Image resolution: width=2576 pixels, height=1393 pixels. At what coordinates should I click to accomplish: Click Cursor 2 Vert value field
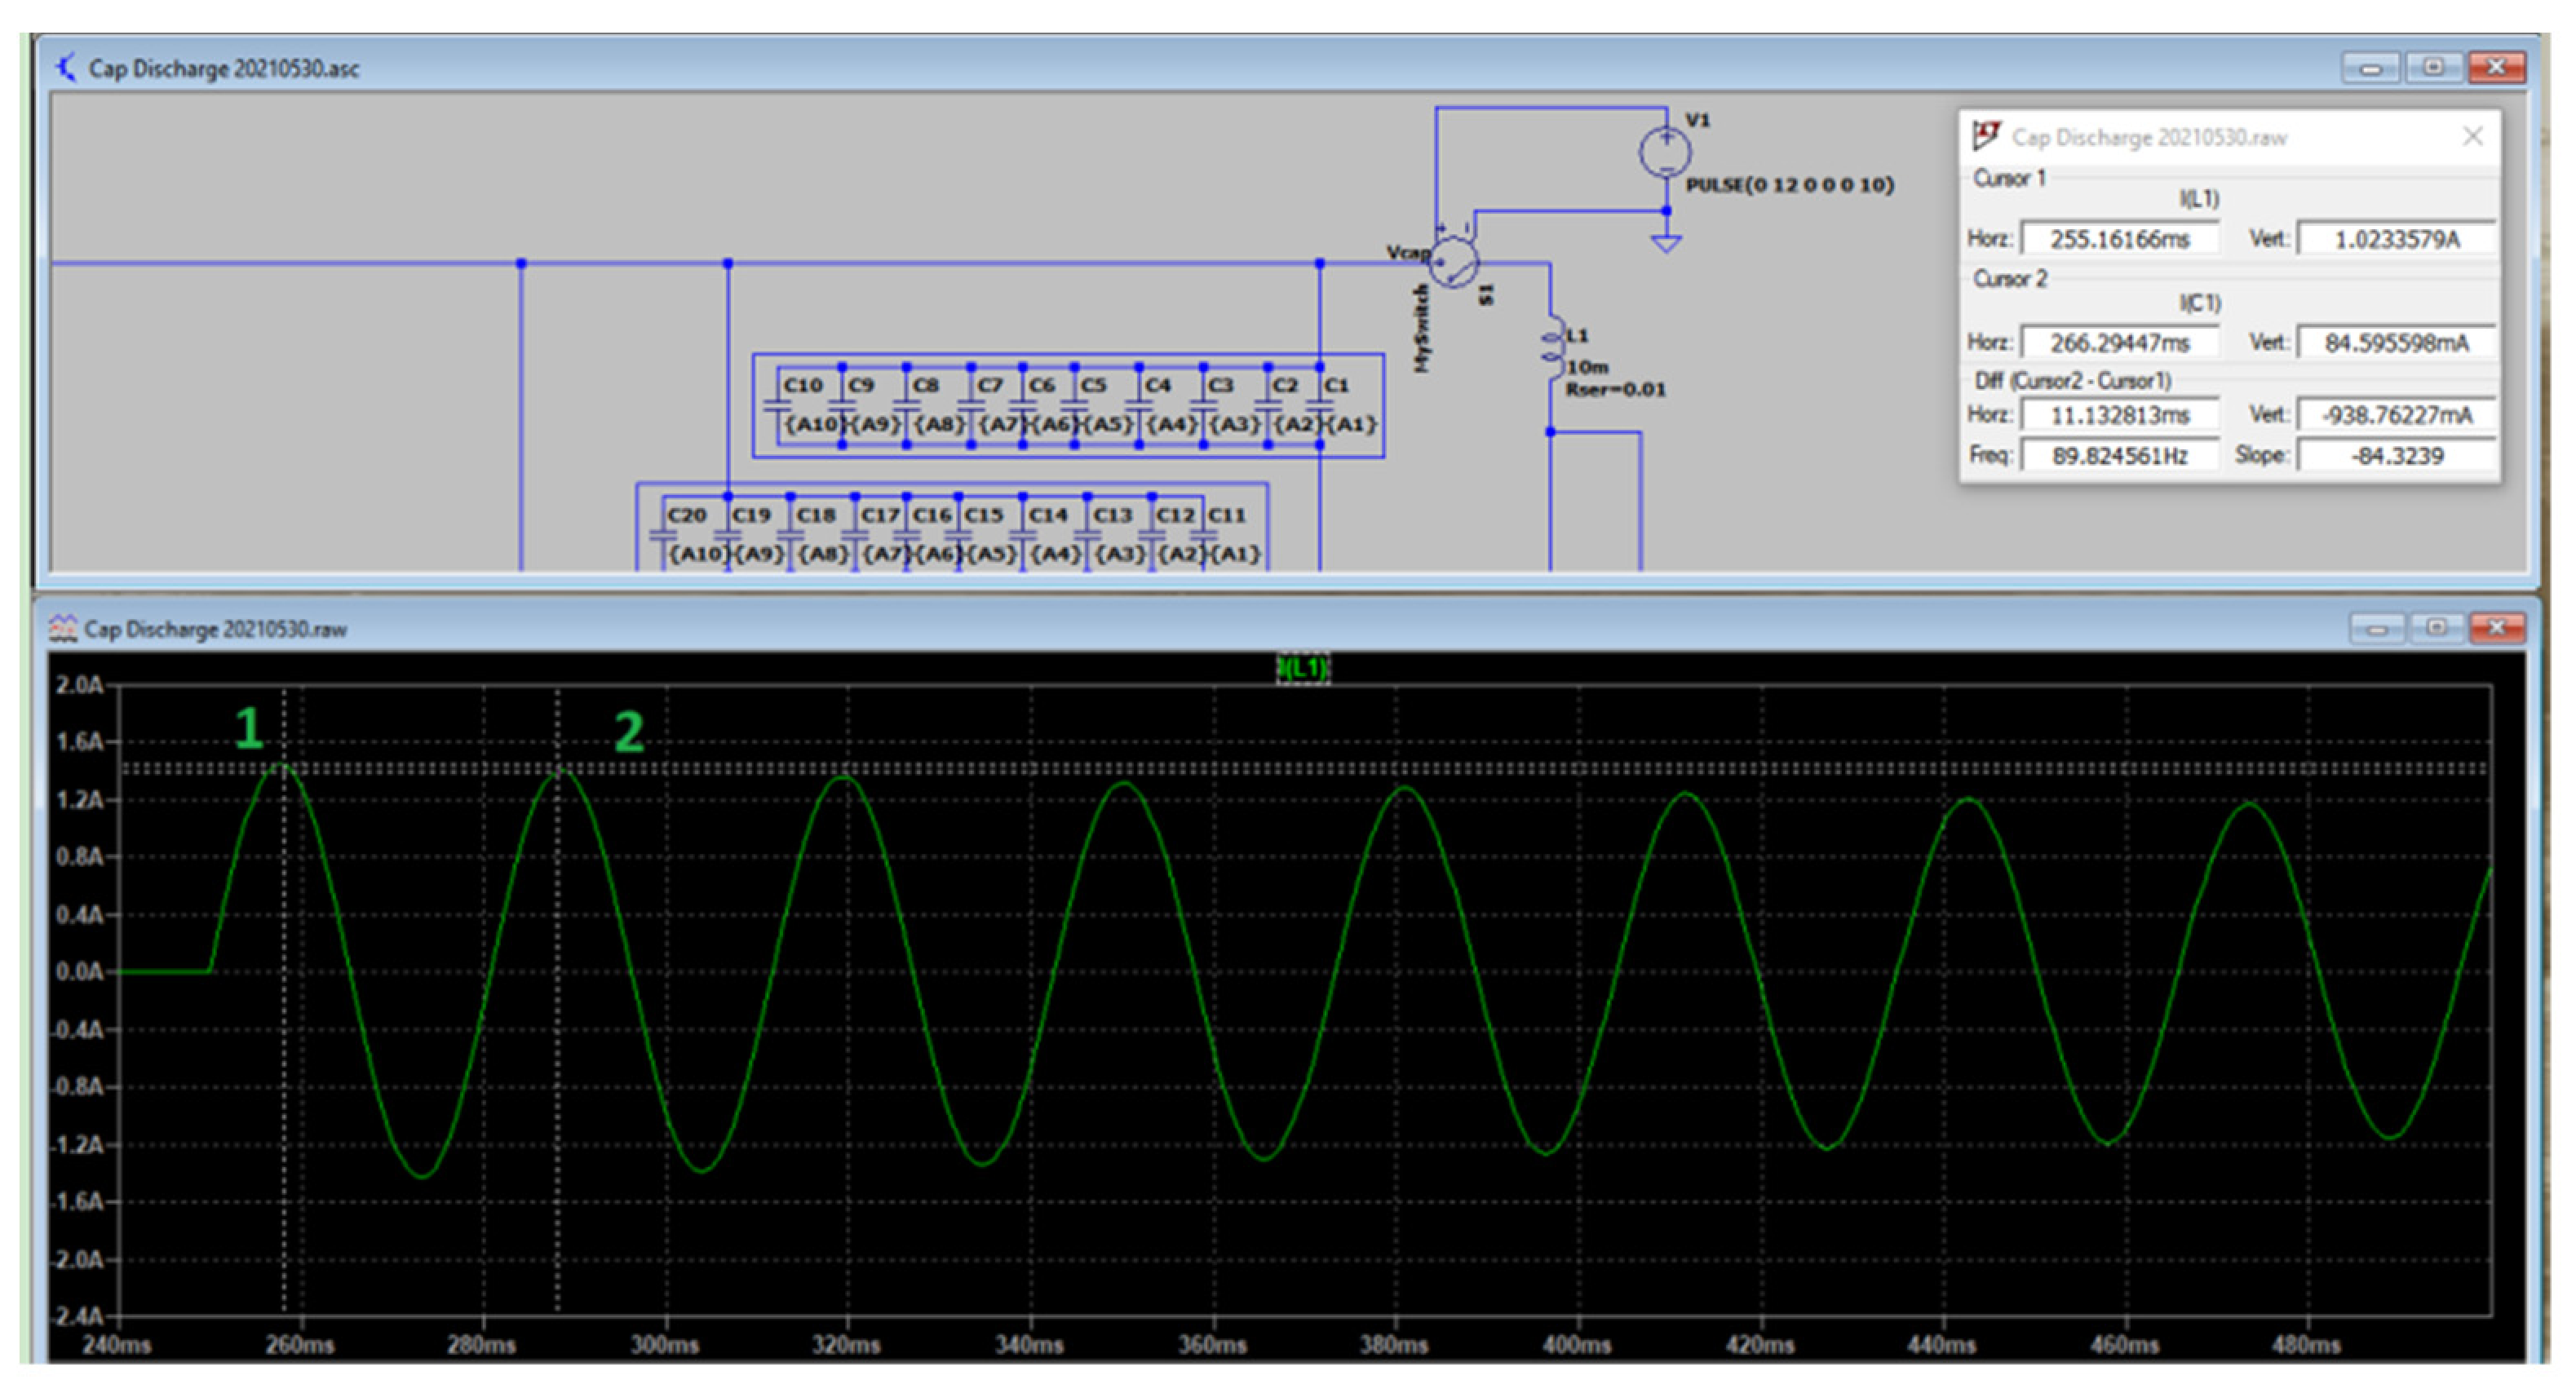coord(2396,343)
